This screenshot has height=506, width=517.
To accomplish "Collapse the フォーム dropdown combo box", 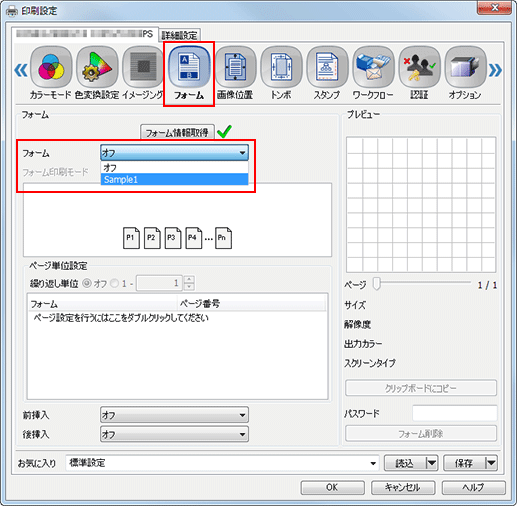I will coord(174,153).
